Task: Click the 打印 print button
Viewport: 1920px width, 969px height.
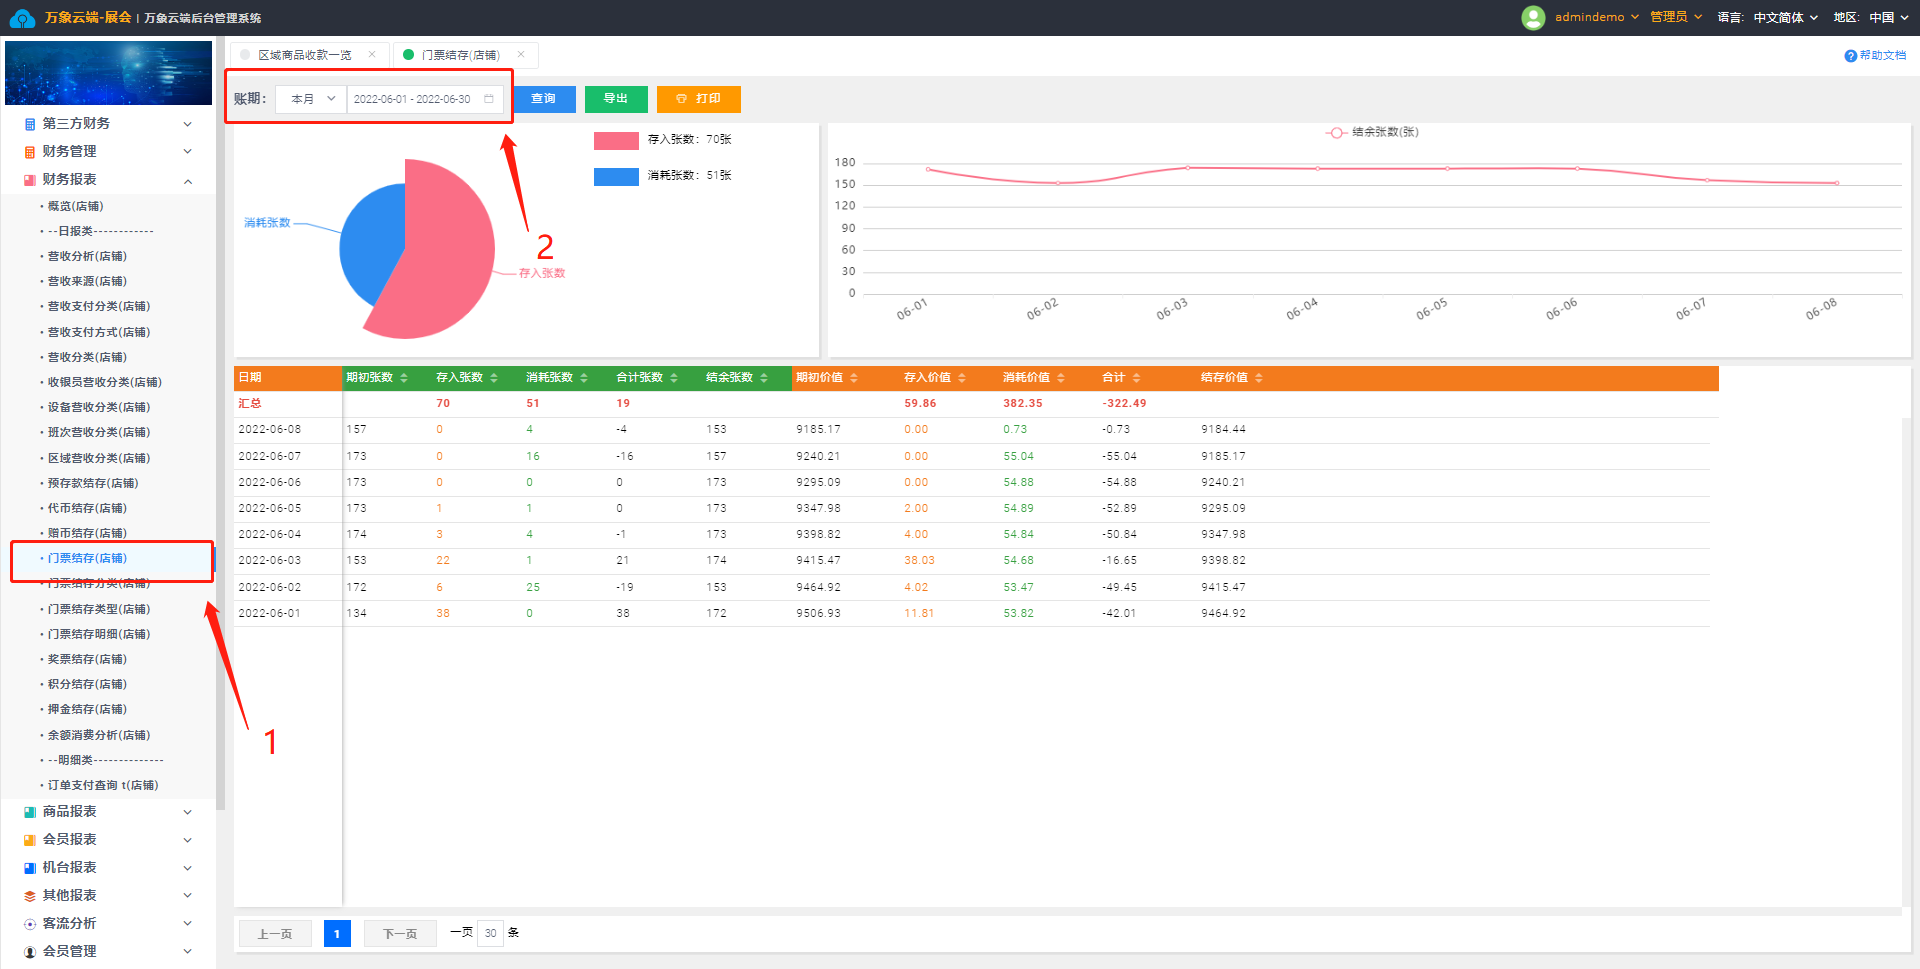Action: (699, 99)
